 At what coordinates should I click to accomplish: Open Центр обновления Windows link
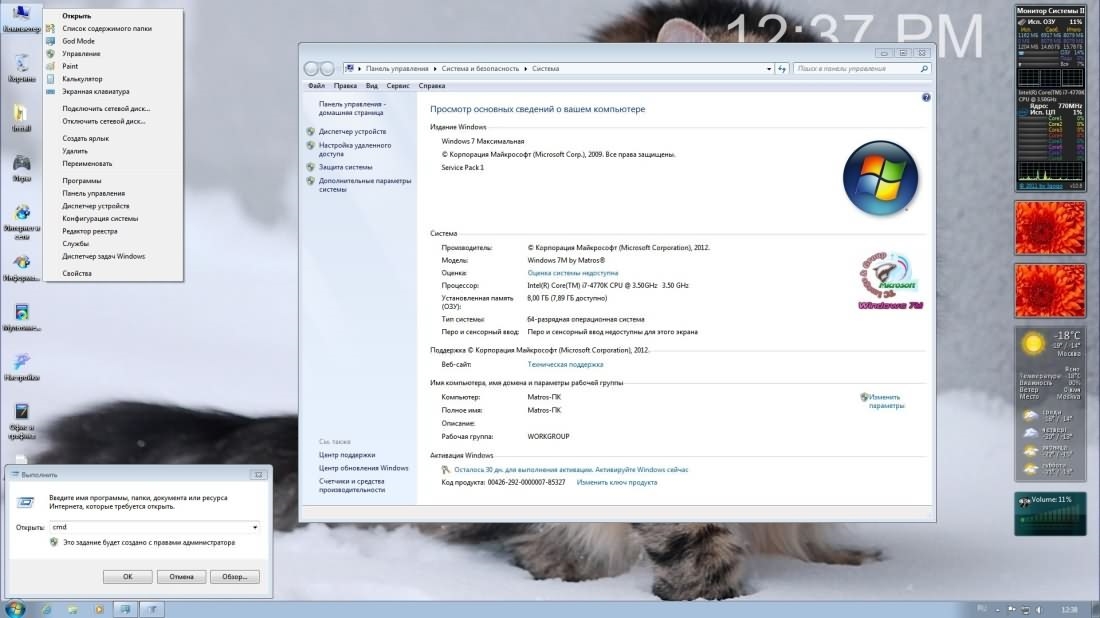363,468
